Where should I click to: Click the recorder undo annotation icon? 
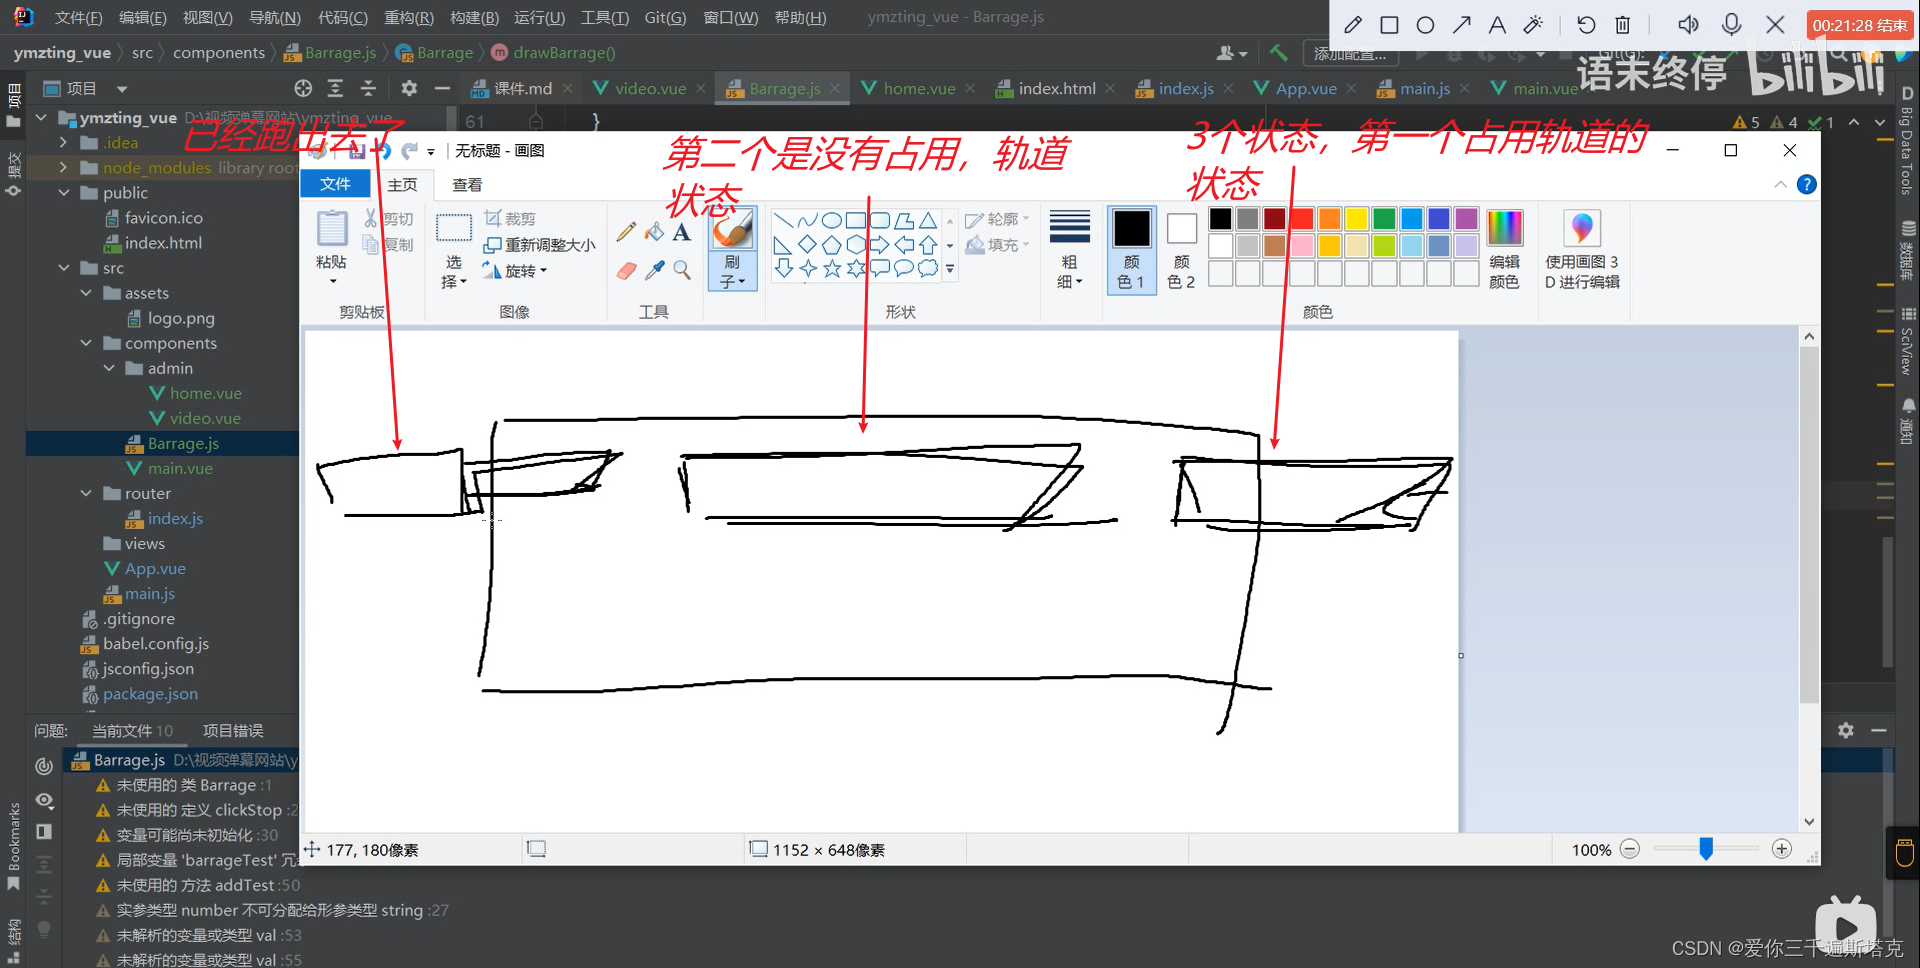tap(1586, 25)
